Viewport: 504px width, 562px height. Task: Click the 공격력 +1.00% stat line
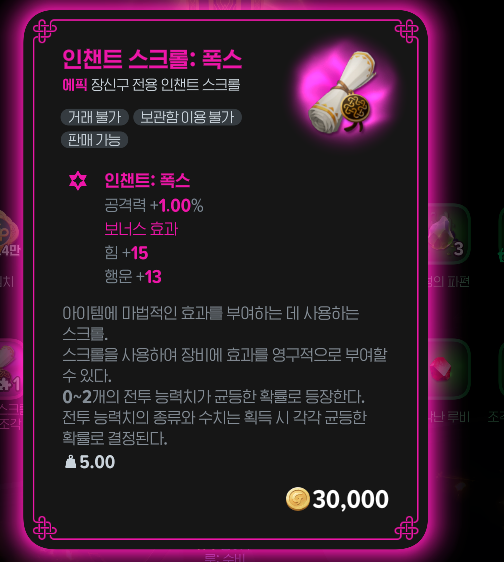(x=154, y=205)
